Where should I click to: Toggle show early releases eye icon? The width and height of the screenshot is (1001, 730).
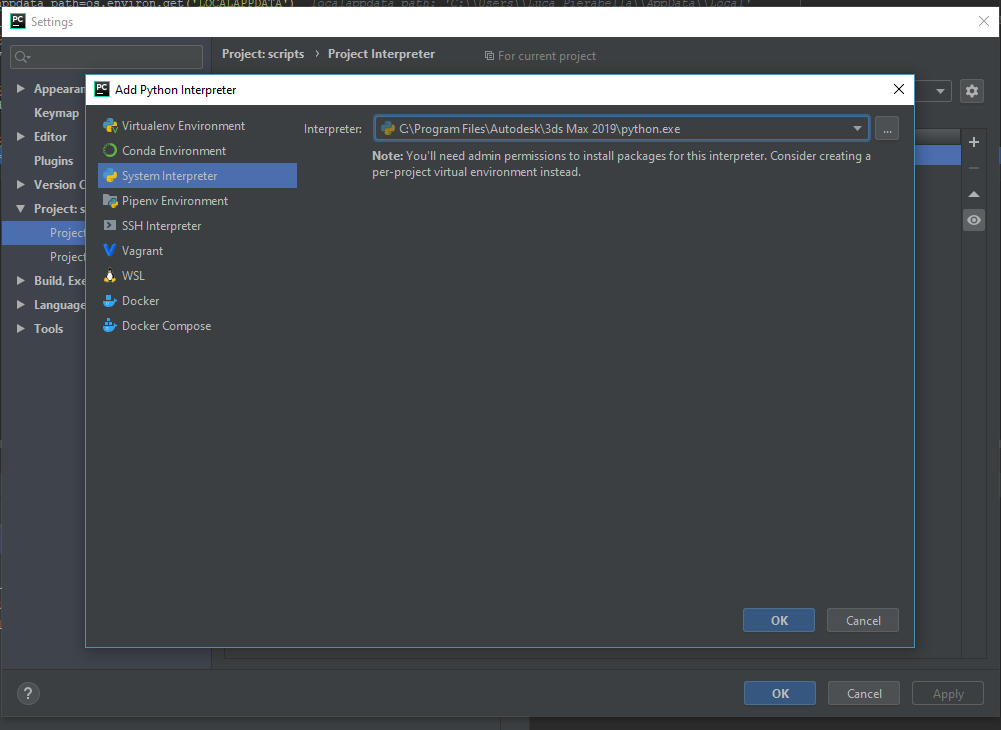point(974,220)
